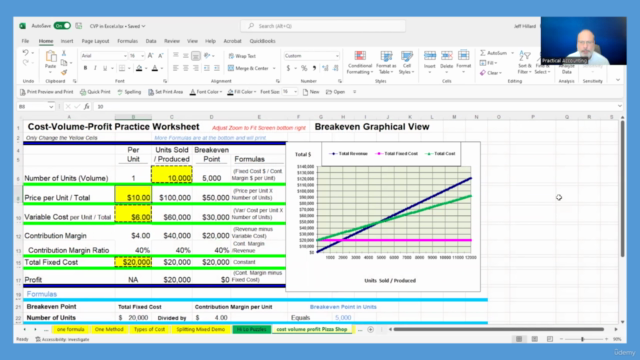Click the Increase Decimal icon

[x=325, y=68]
